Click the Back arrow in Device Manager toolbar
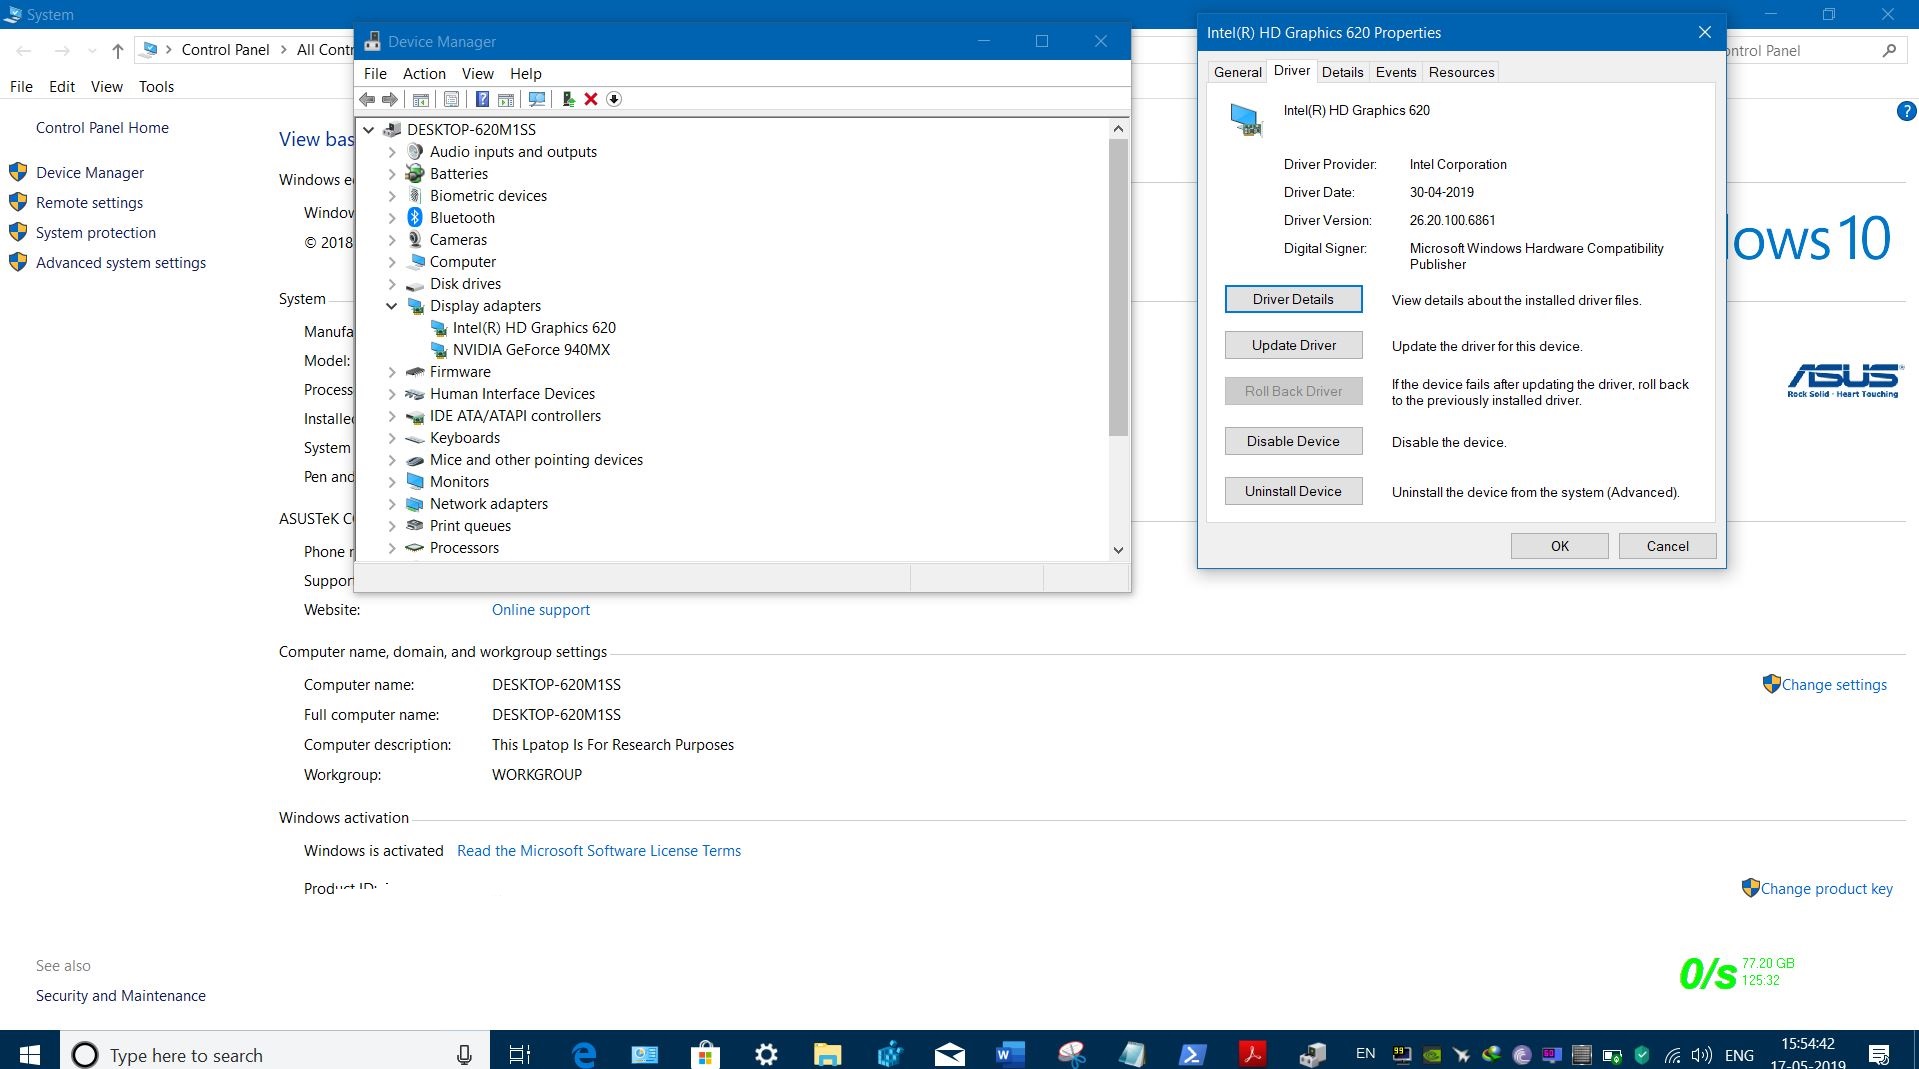1919x1069 pixels. 367,99
